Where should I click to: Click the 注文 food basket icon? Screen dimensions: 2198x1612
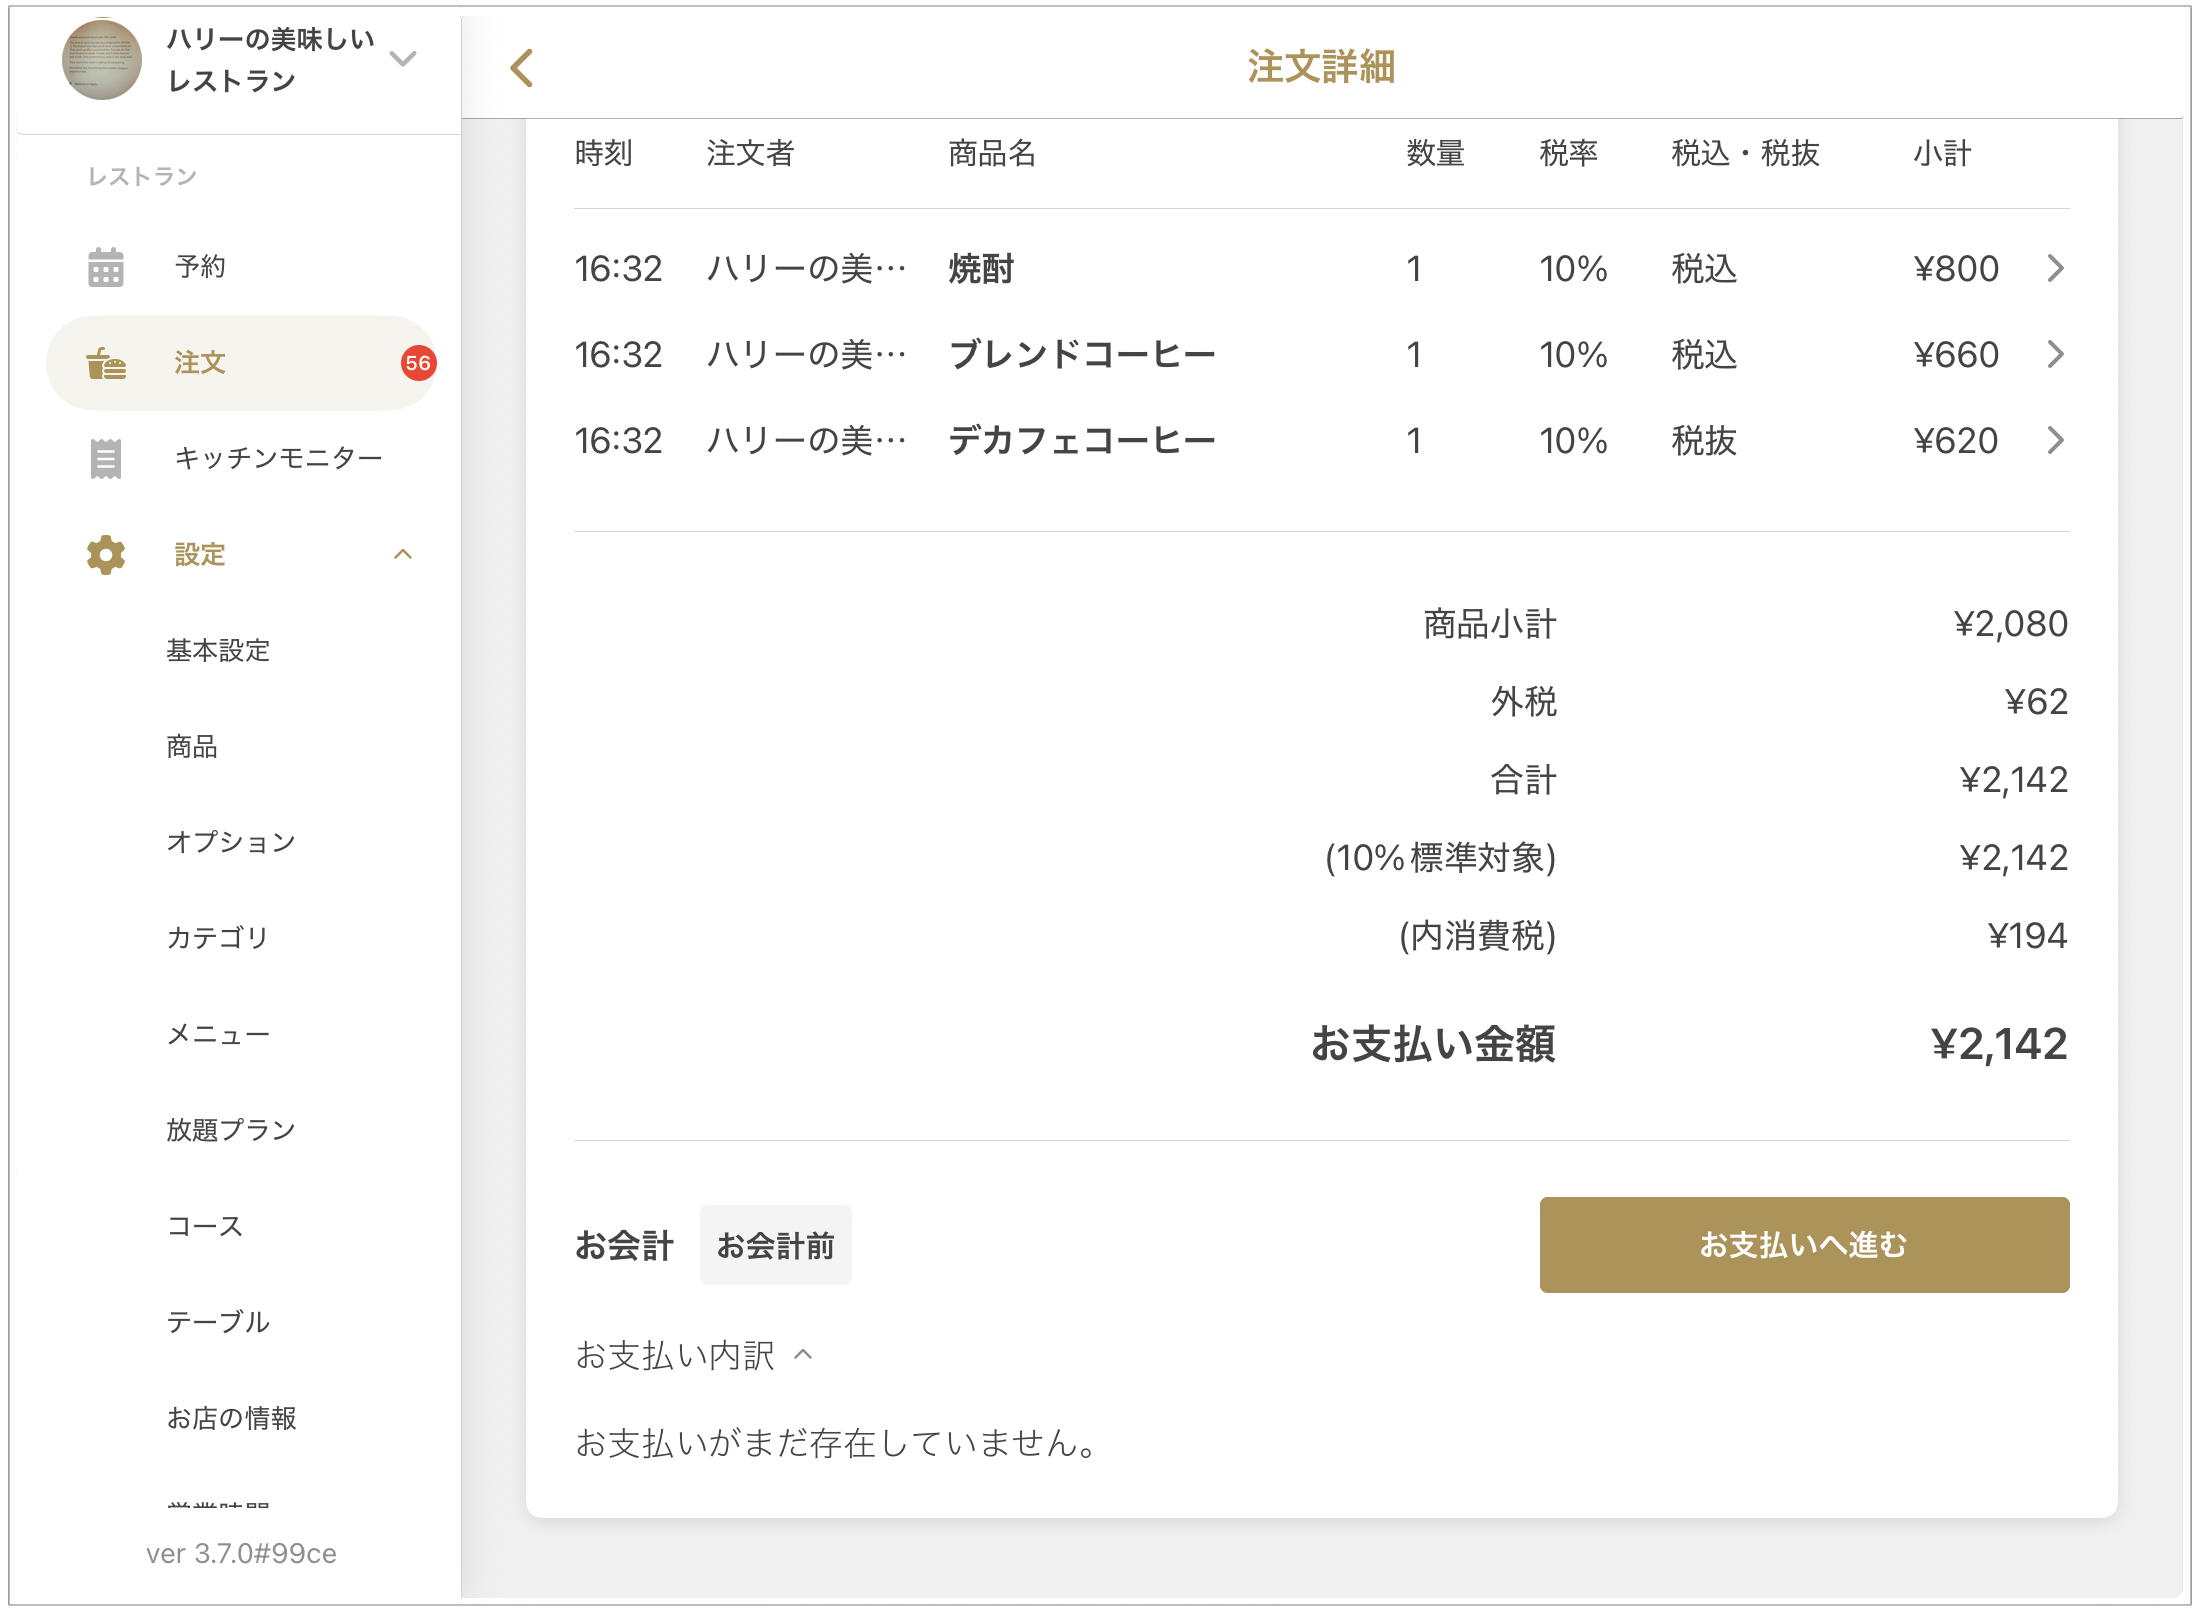106,363
